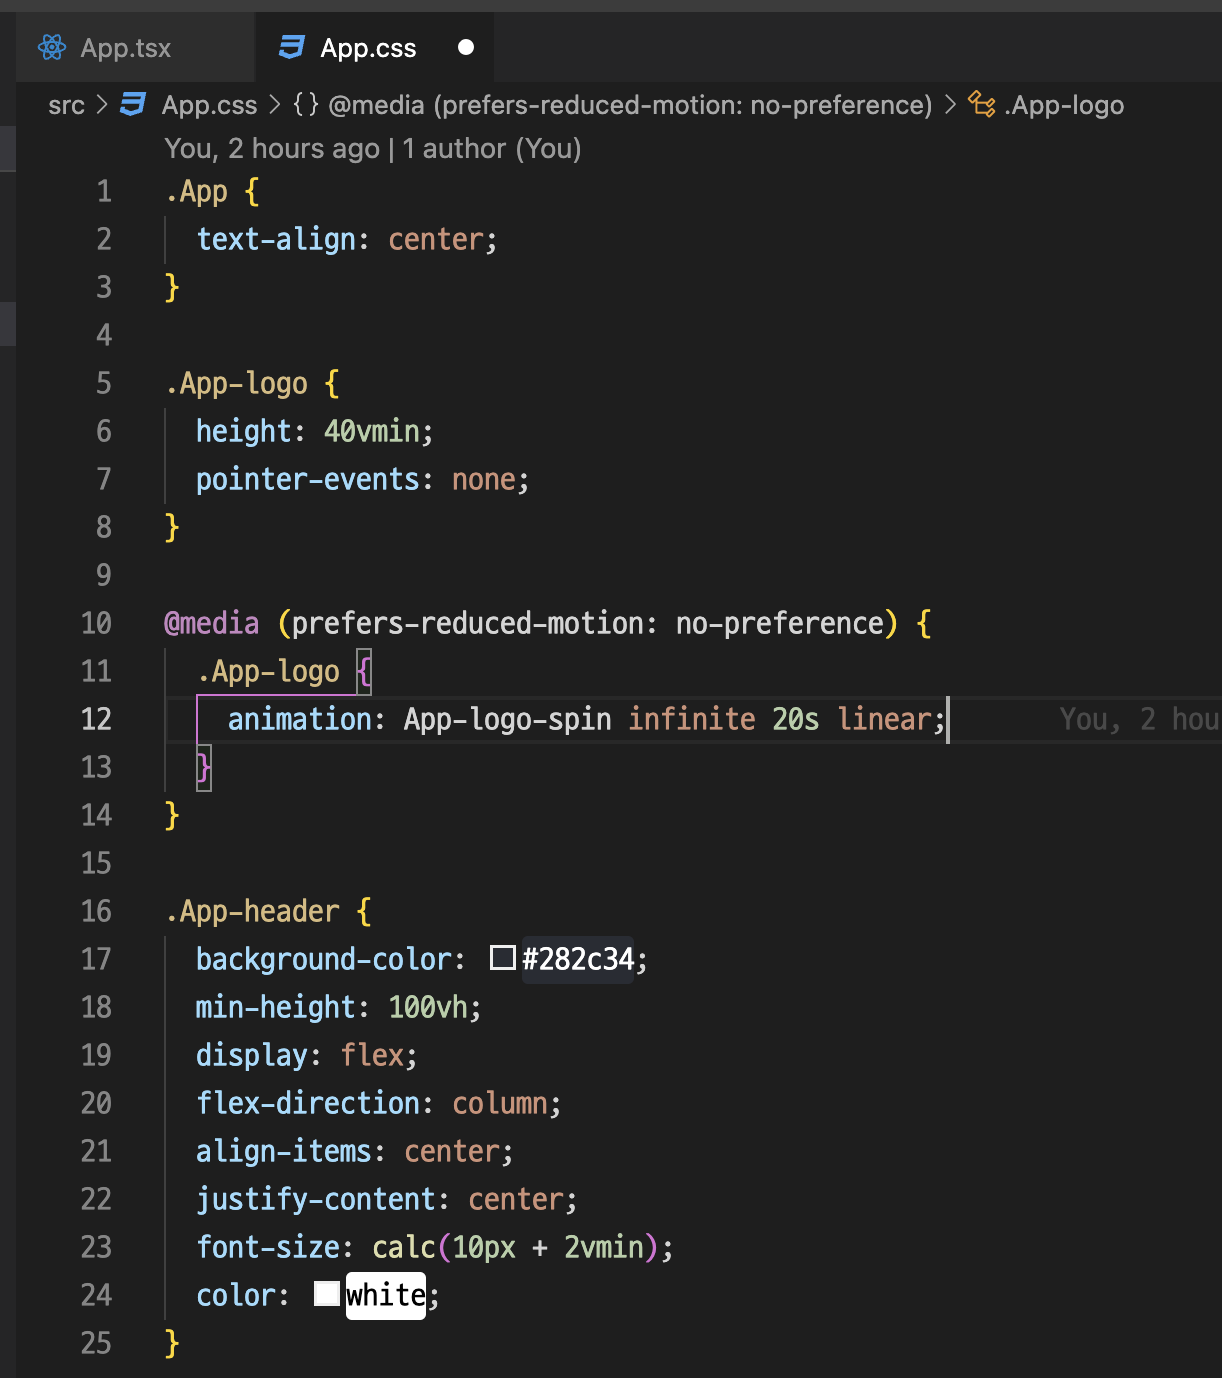Click the text-align property
Viewport: 1222px width, 1378px height.
click(x=276, y=239)
